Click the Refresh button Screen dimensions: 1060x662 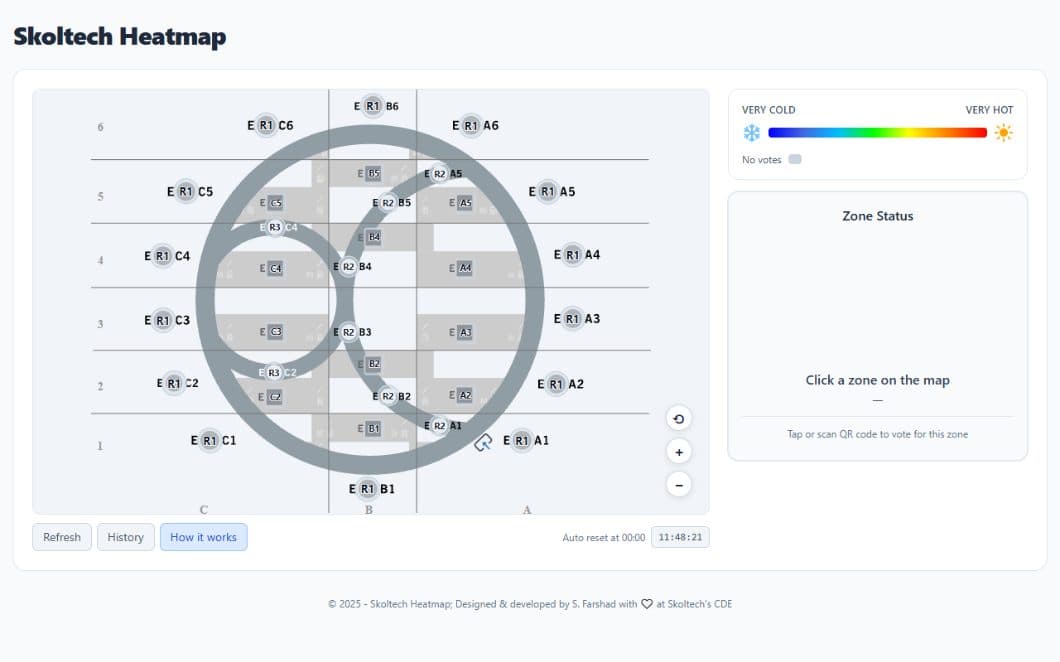pos(62,537)
